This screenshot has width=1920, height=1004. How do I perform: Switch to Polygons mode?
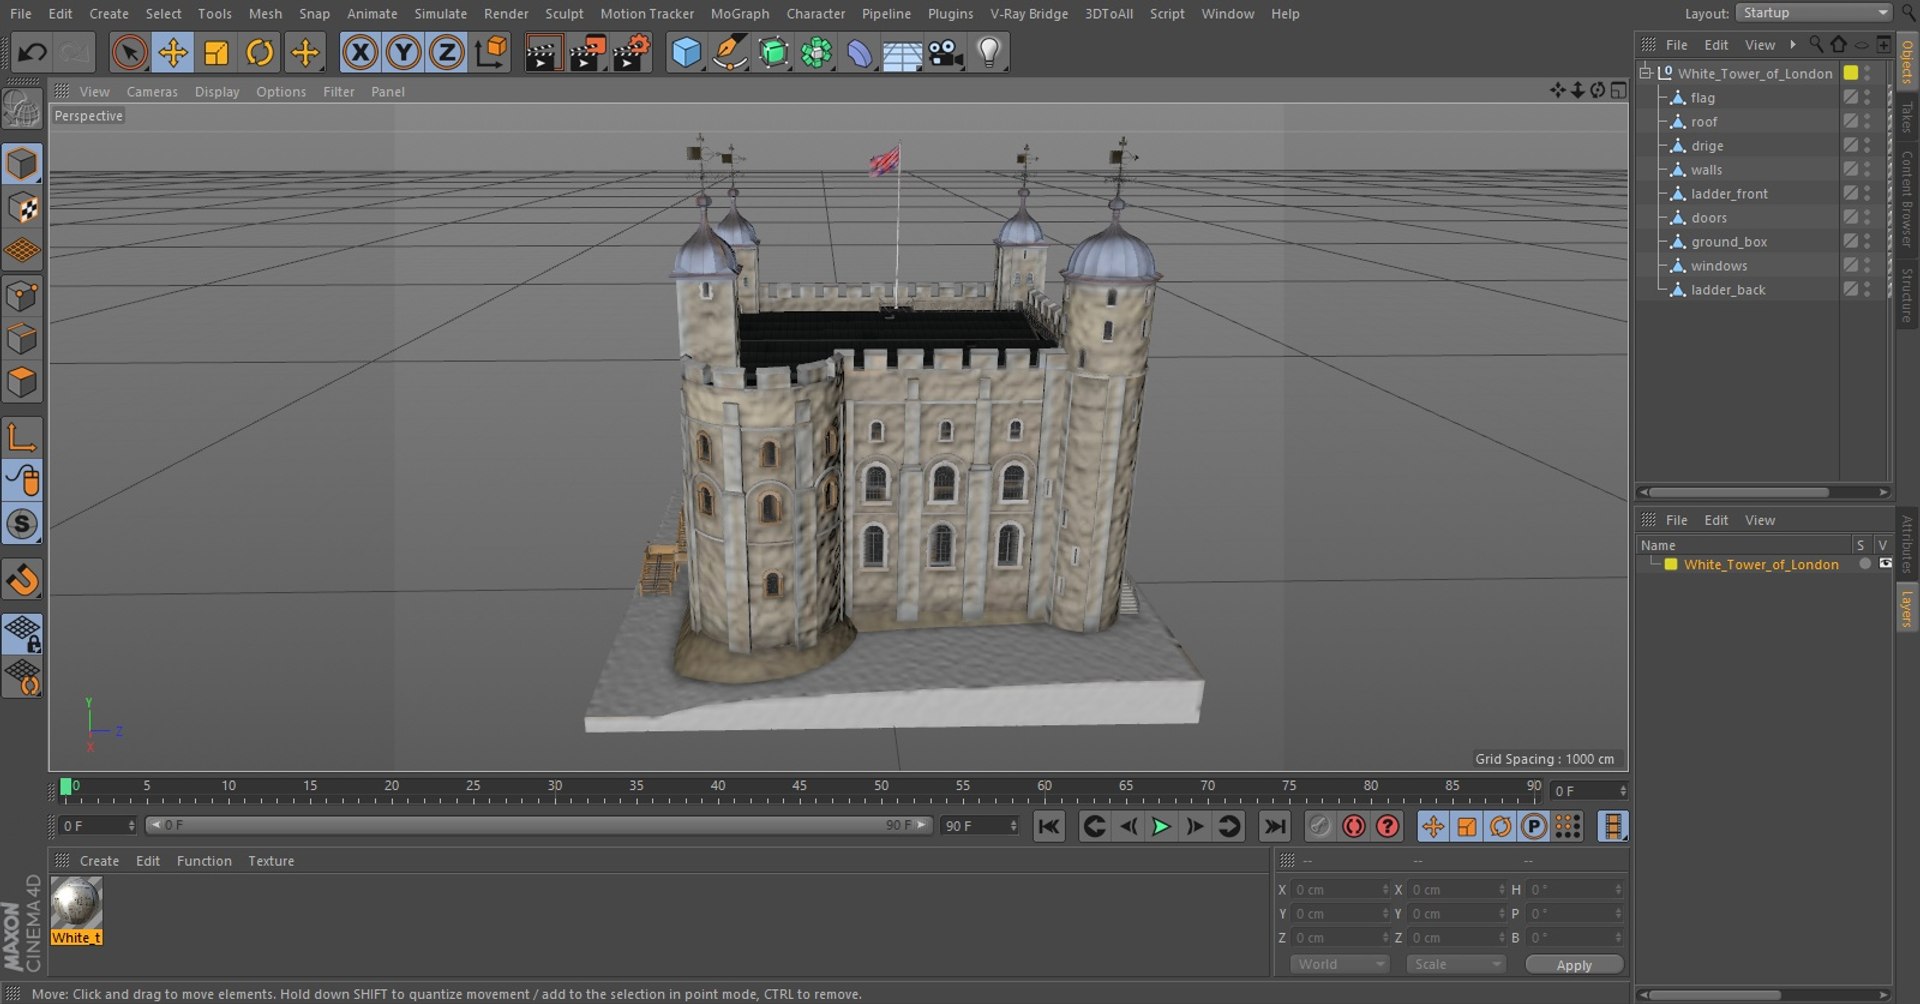coord(22,382)
